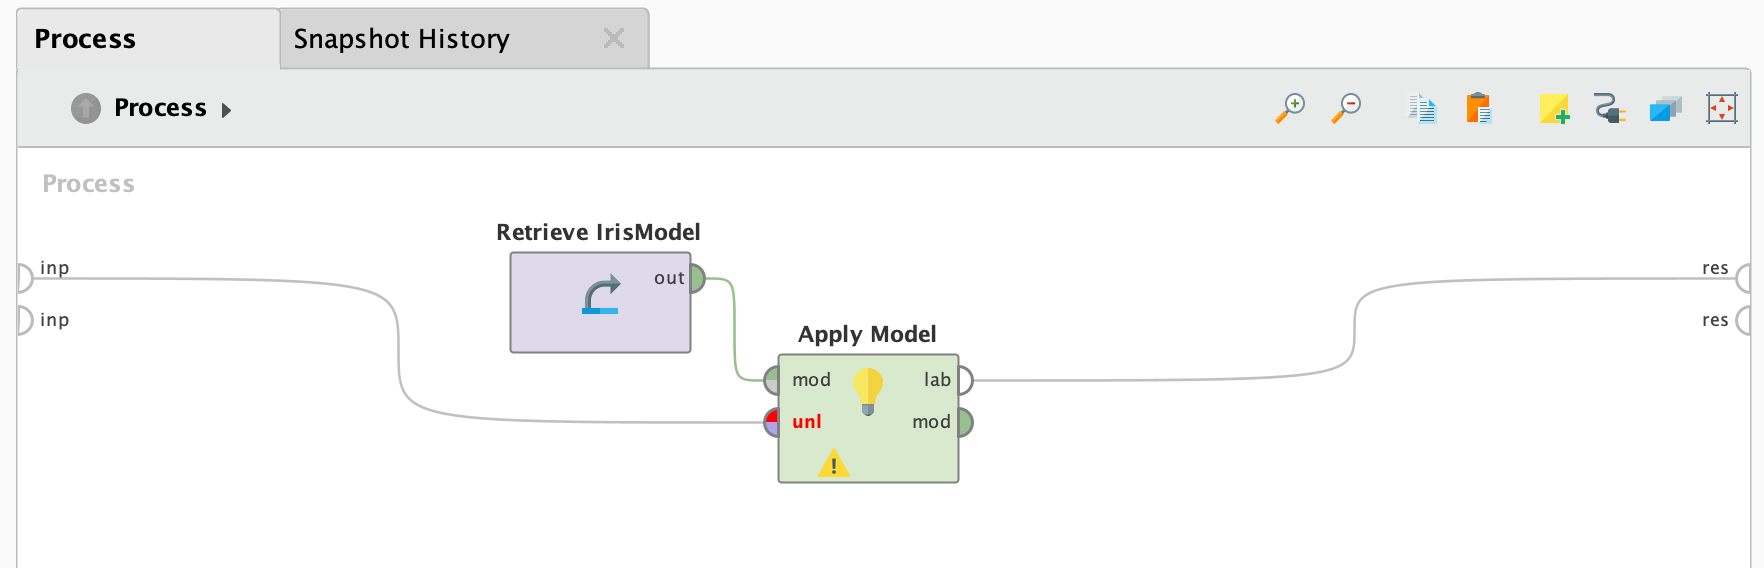Click the auto-fit process view icon

coord(1721,108)
